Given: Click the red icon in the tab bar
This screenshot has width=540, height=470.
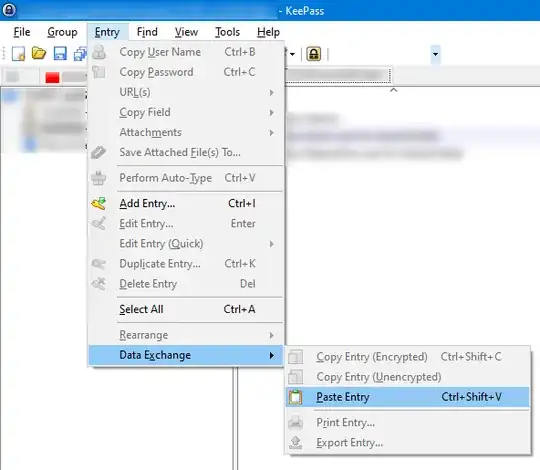Looking at the screenshot, I should tap(52, 77).
